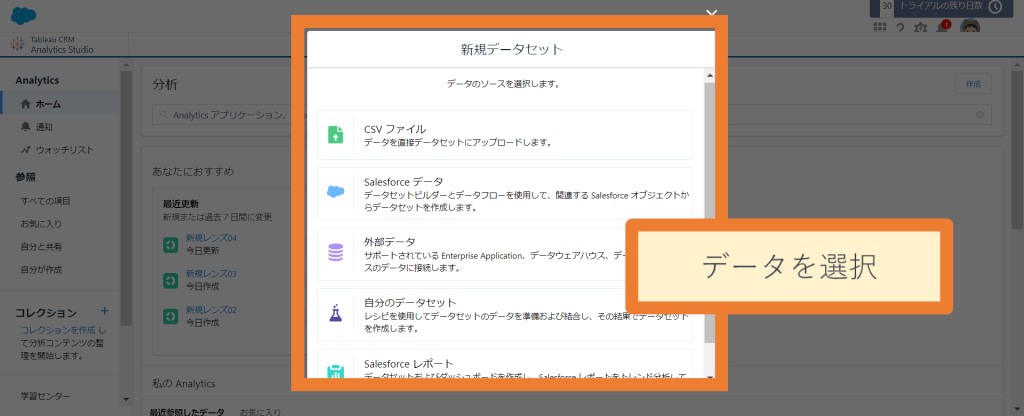Click the lens icon next to 新規レンズ02
The image size is (1024, 416).
pyautogui.click(x=170, y=316)
